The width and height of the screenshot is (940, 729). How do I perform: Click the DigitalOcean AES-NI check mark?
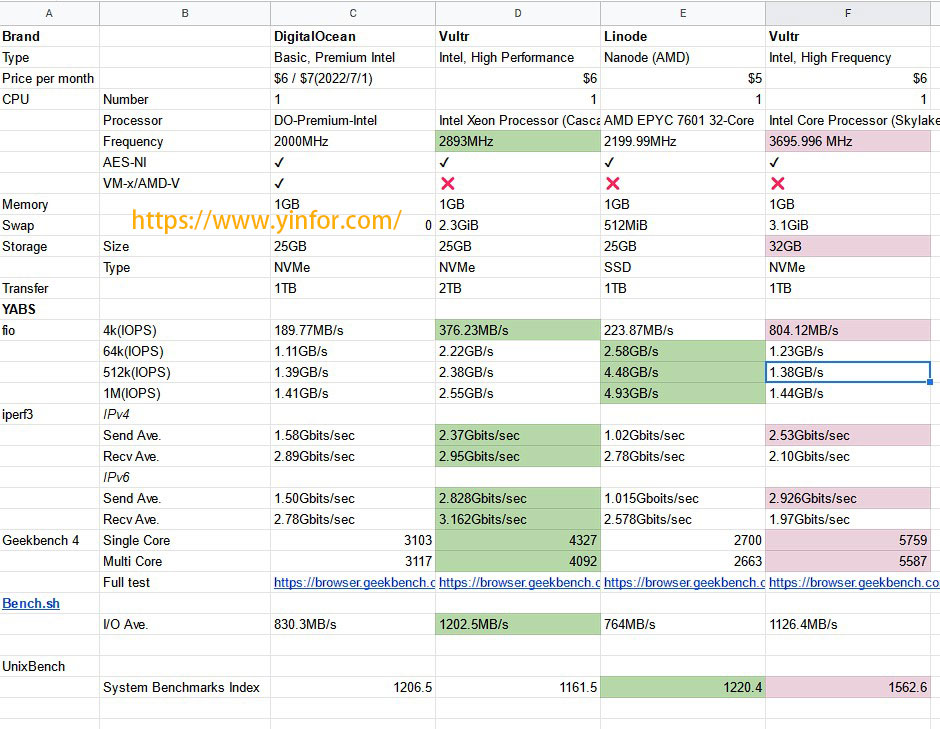tap(280, 162)
